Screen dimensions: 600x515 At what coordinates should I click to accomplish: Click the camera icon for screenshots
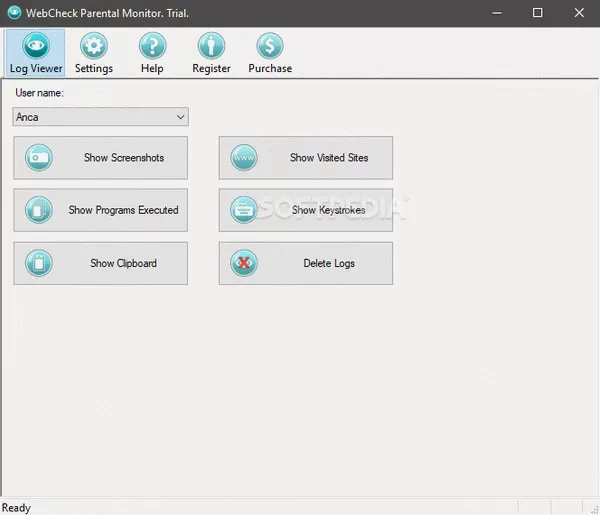pyautogui.click(x=39, y=158)
